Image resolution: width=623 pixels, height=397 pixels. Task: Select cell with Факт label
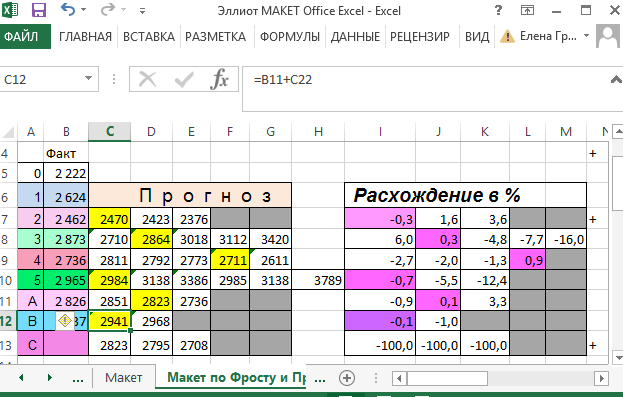pyautogui.click(x=66, y=153)
